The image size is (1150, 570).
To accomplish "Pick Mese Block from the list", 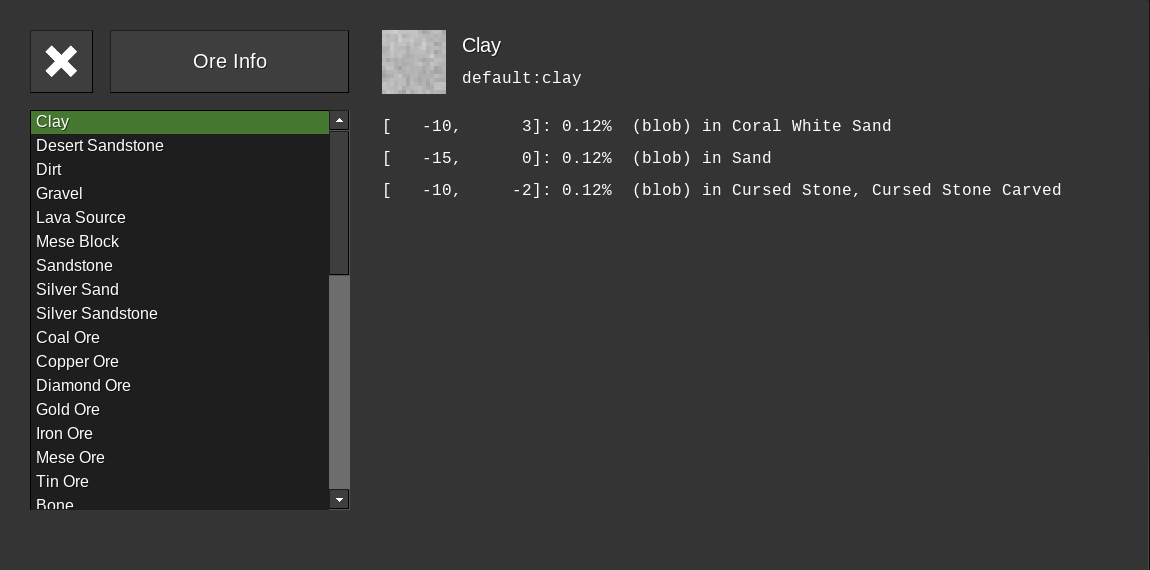I will 77,242.
